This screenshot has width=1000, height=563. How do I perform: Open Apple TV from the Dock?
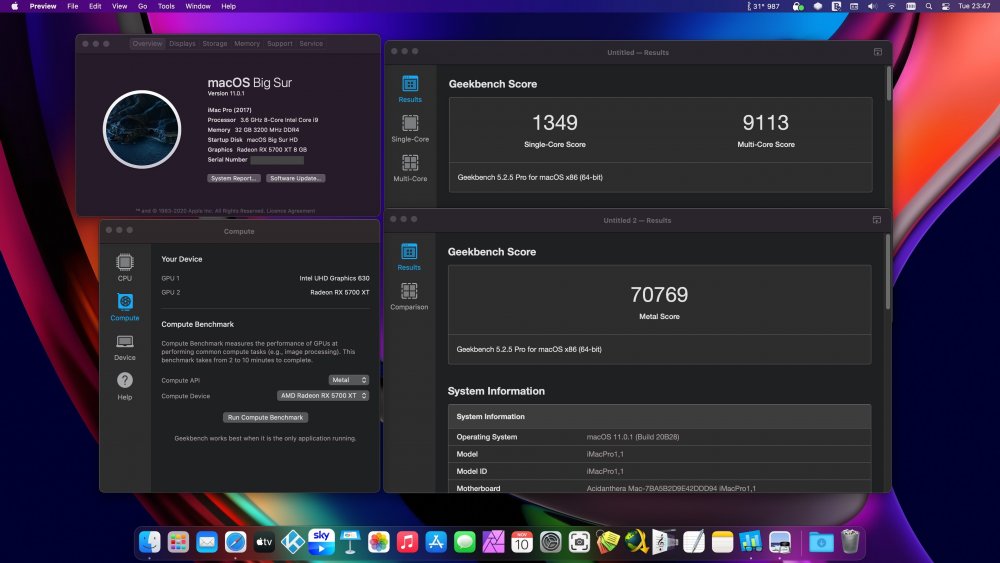[x=264, y=542]
